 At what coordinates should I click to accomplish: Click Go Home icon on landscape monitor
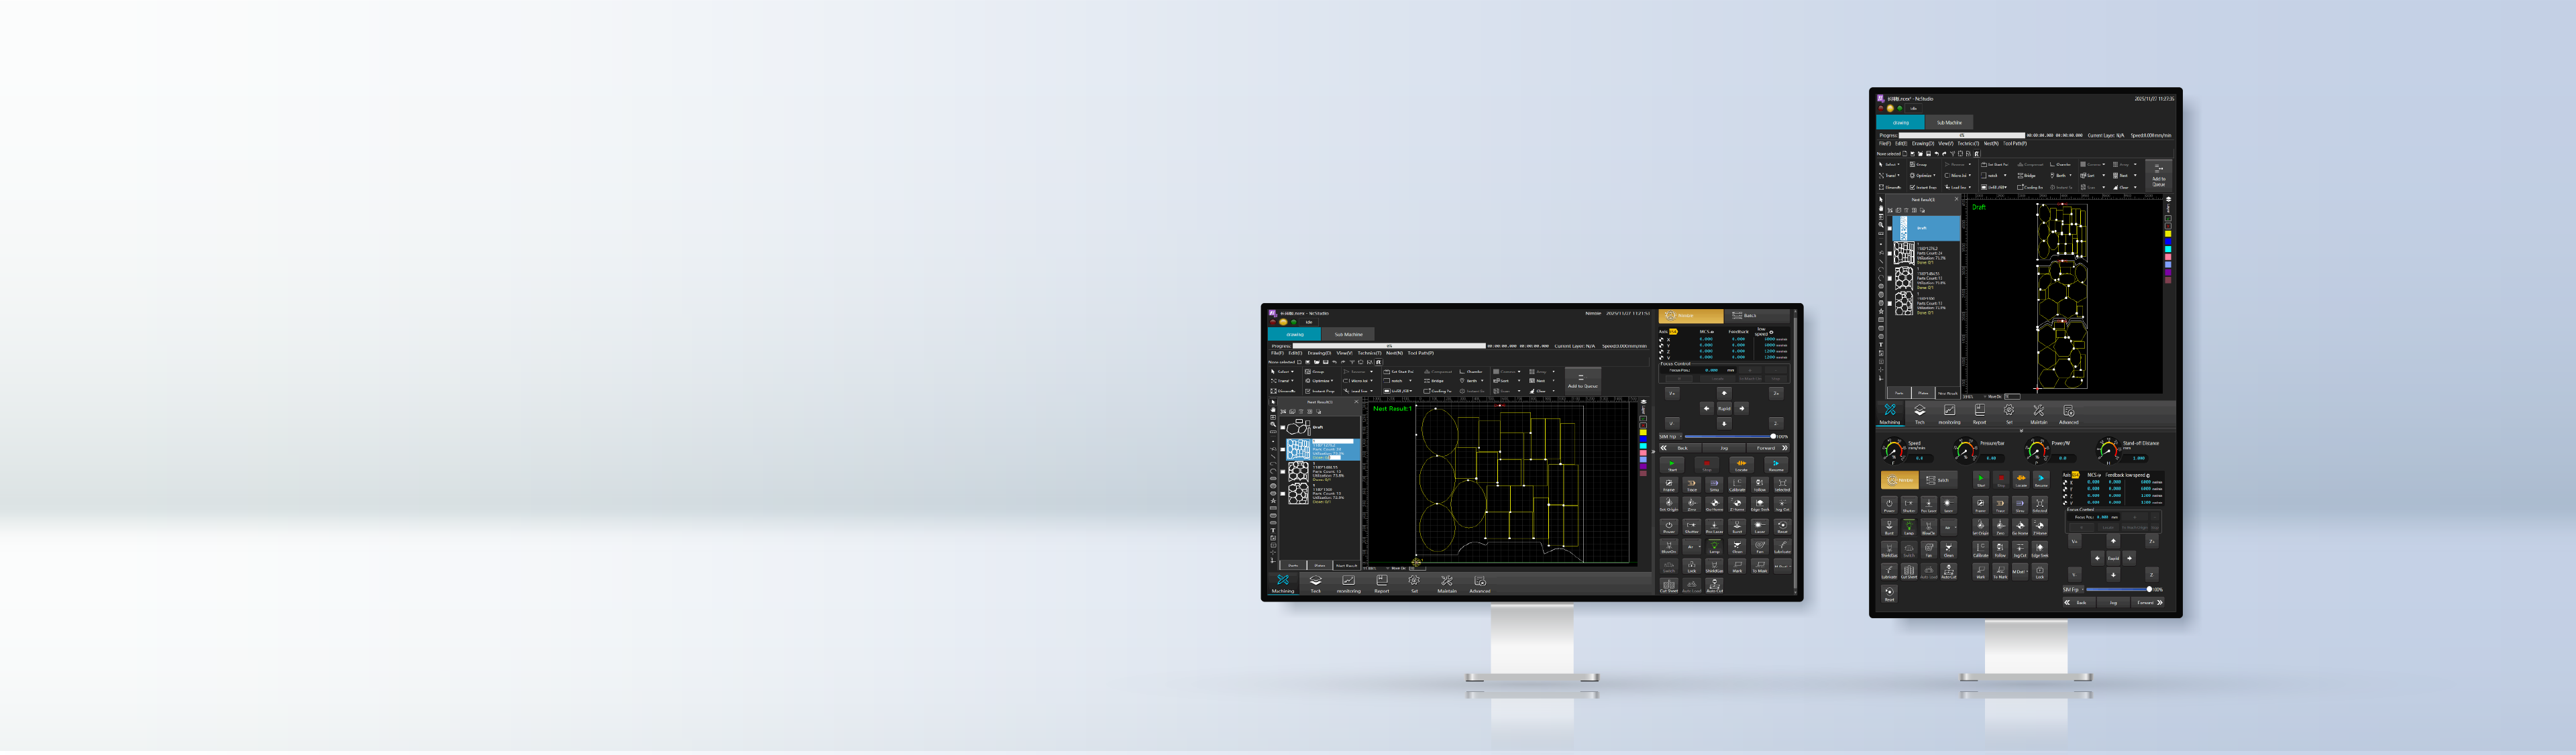(1714, 503)
